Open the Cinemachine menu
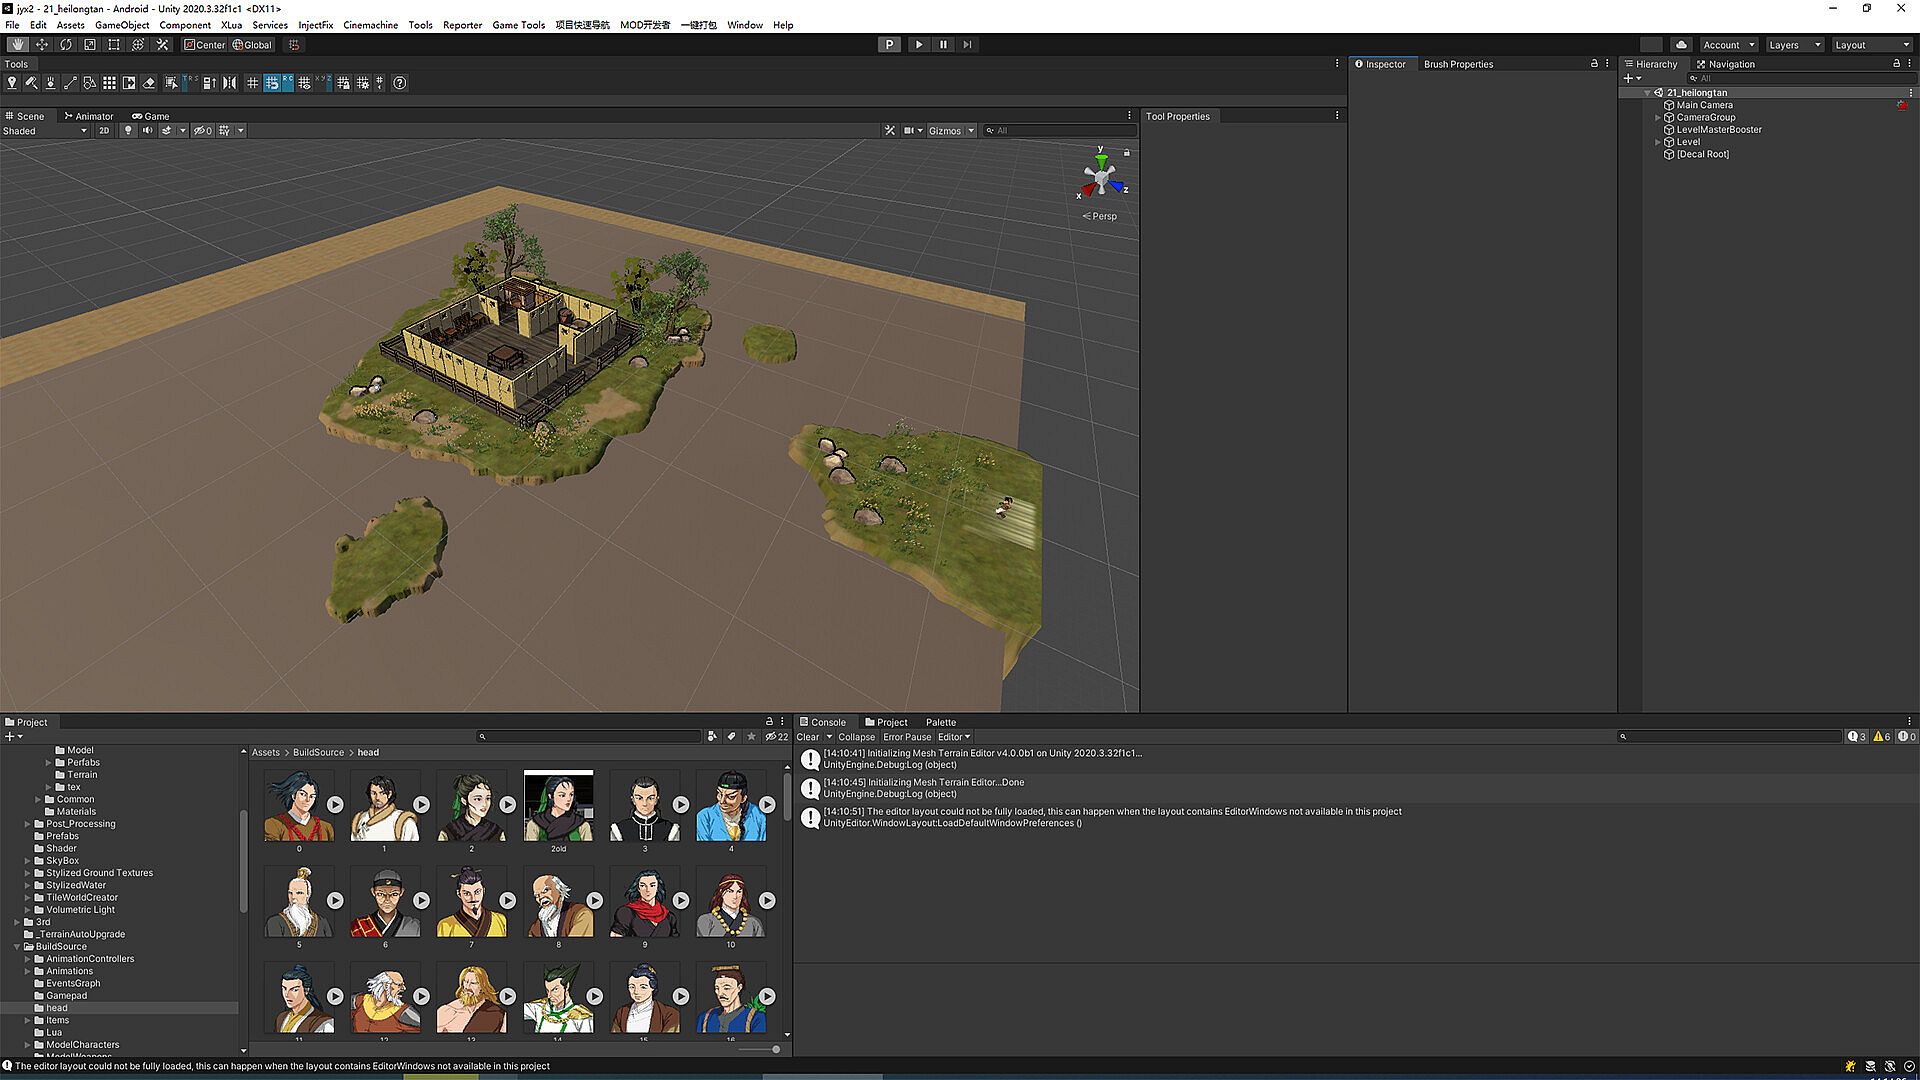 [x=370, y=25]
